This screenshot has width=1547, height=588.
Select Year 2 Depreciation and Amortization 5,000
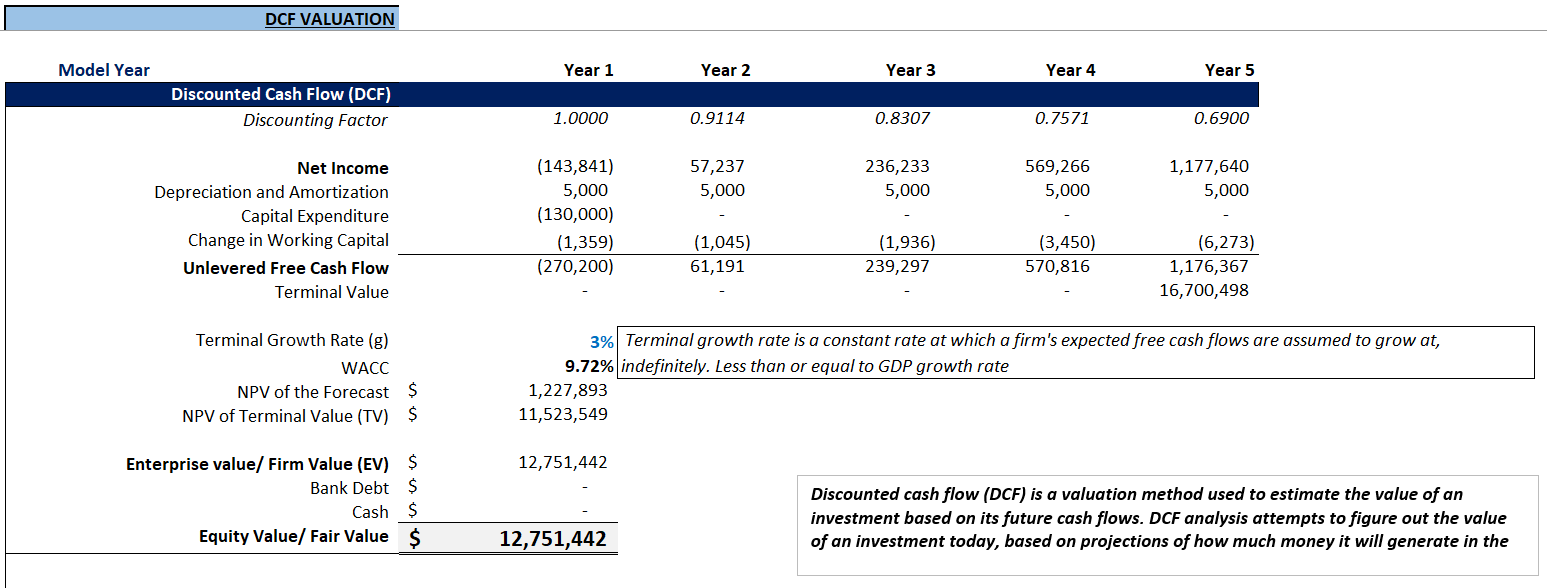pos(724,191)
